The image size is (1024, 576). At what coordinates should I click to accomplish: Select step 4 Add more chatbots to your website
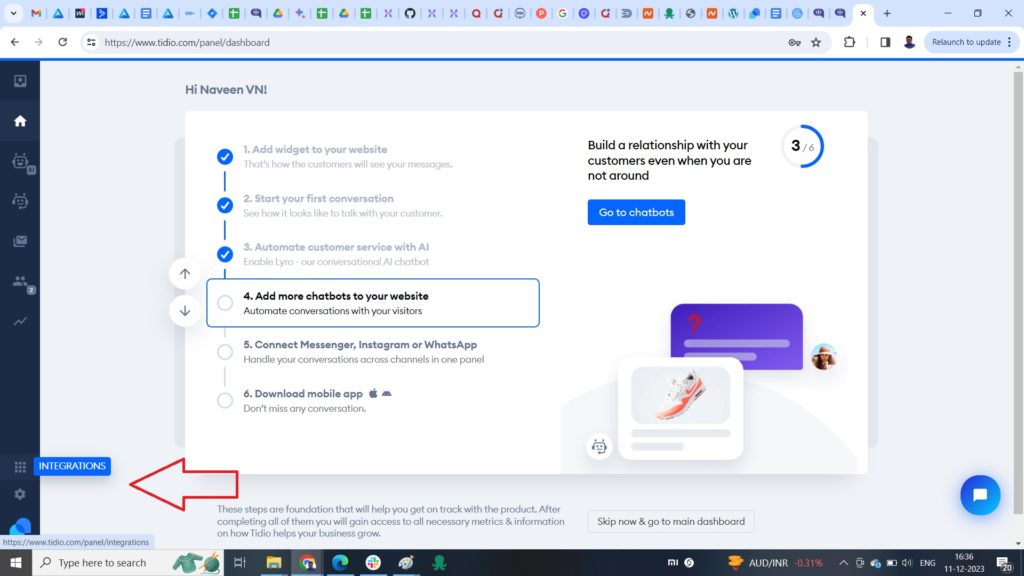tap(373, 303)
